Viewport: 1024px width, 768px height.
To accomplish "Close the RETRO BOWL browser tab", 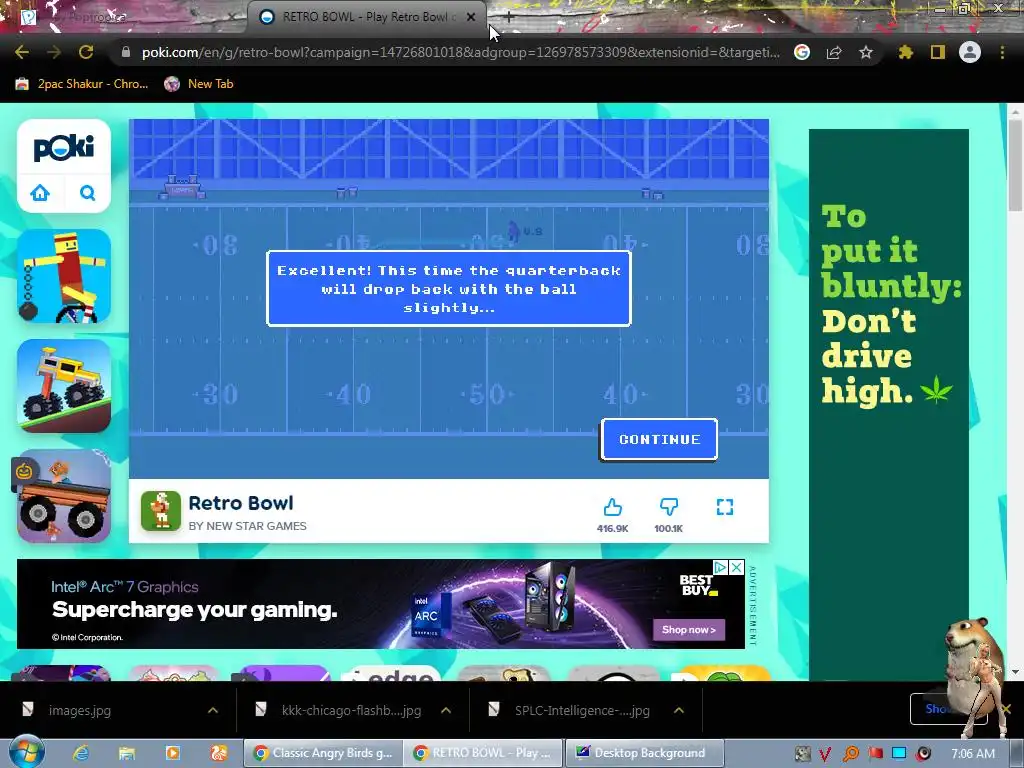I will pos(471,17).
